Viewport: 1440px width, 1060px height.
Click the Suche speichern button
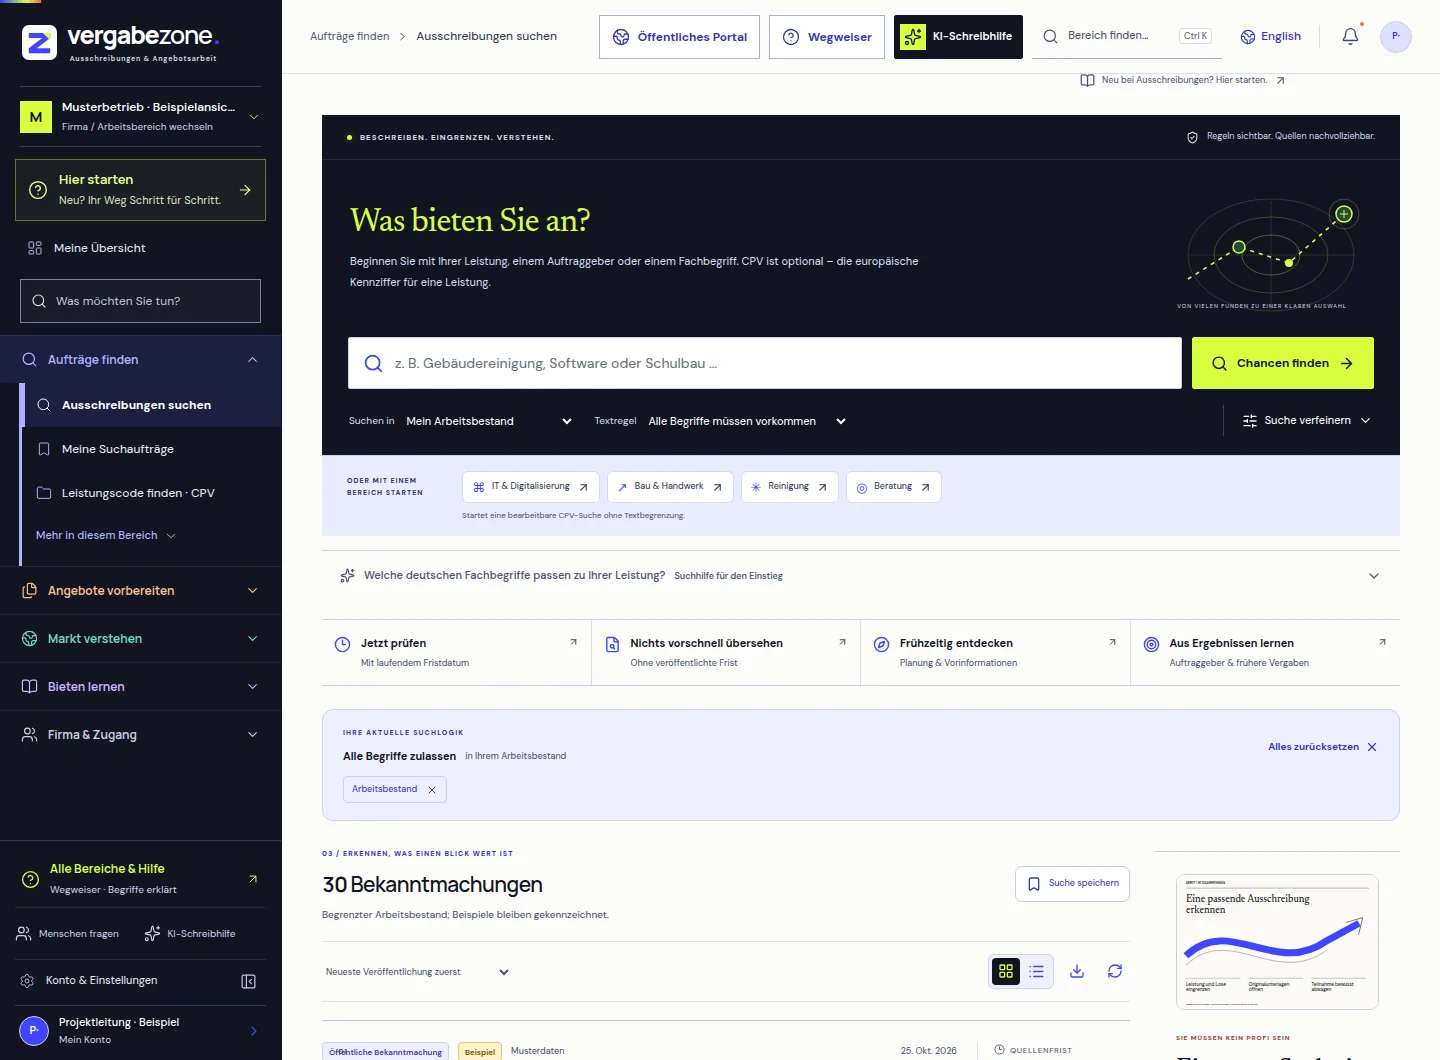click(x=1073, y=884)
